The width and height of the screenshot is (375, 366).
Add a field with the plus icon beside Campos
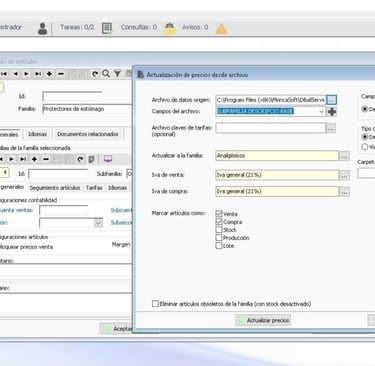332,112
